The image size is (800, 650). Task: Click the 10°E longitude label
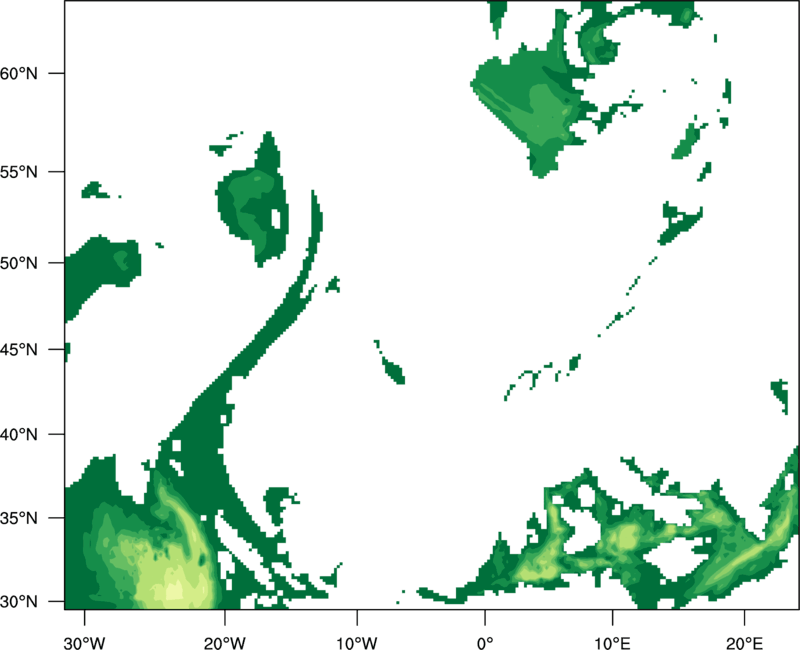click(x=612, y=643)
